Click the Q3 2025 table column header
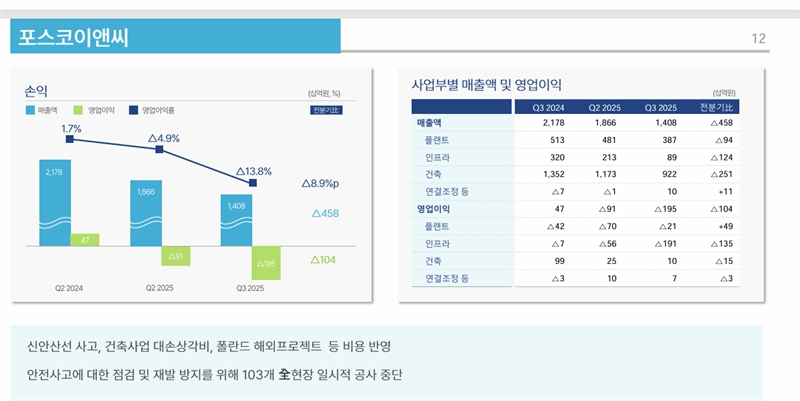 pos(660,107)
